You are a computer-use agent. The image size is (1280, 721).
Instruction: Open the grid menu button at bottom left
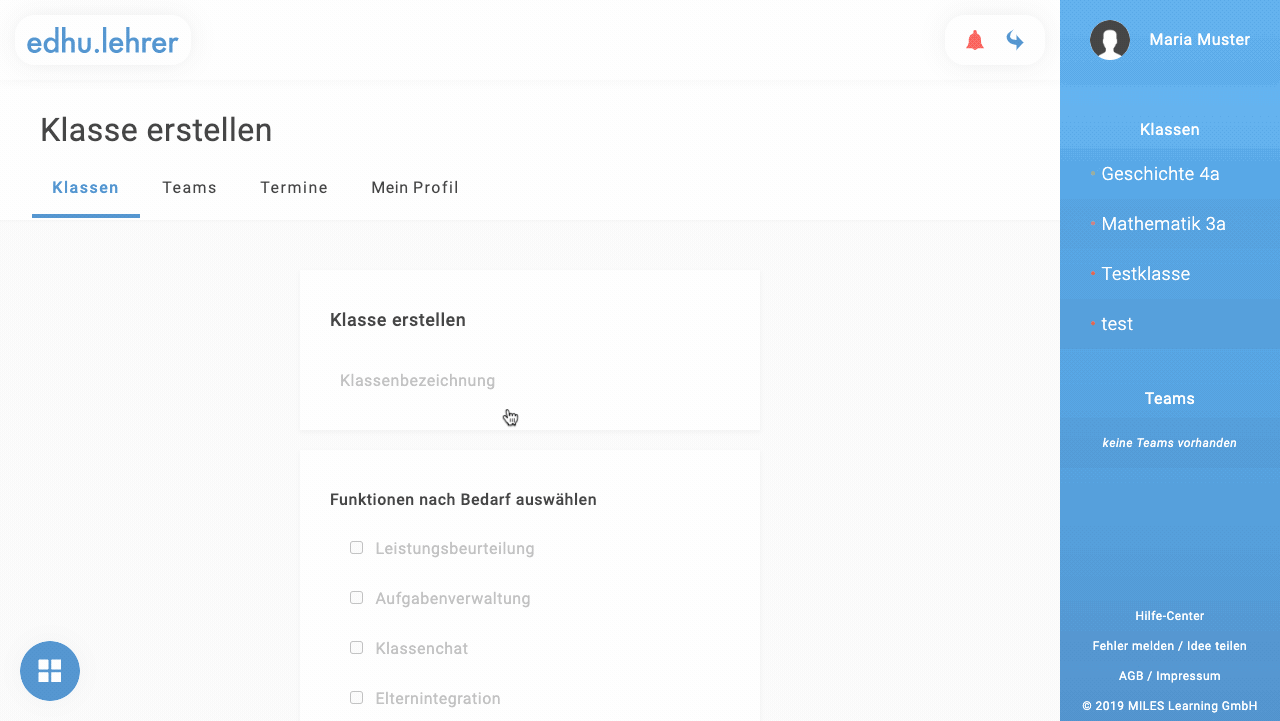click(50, 671)
